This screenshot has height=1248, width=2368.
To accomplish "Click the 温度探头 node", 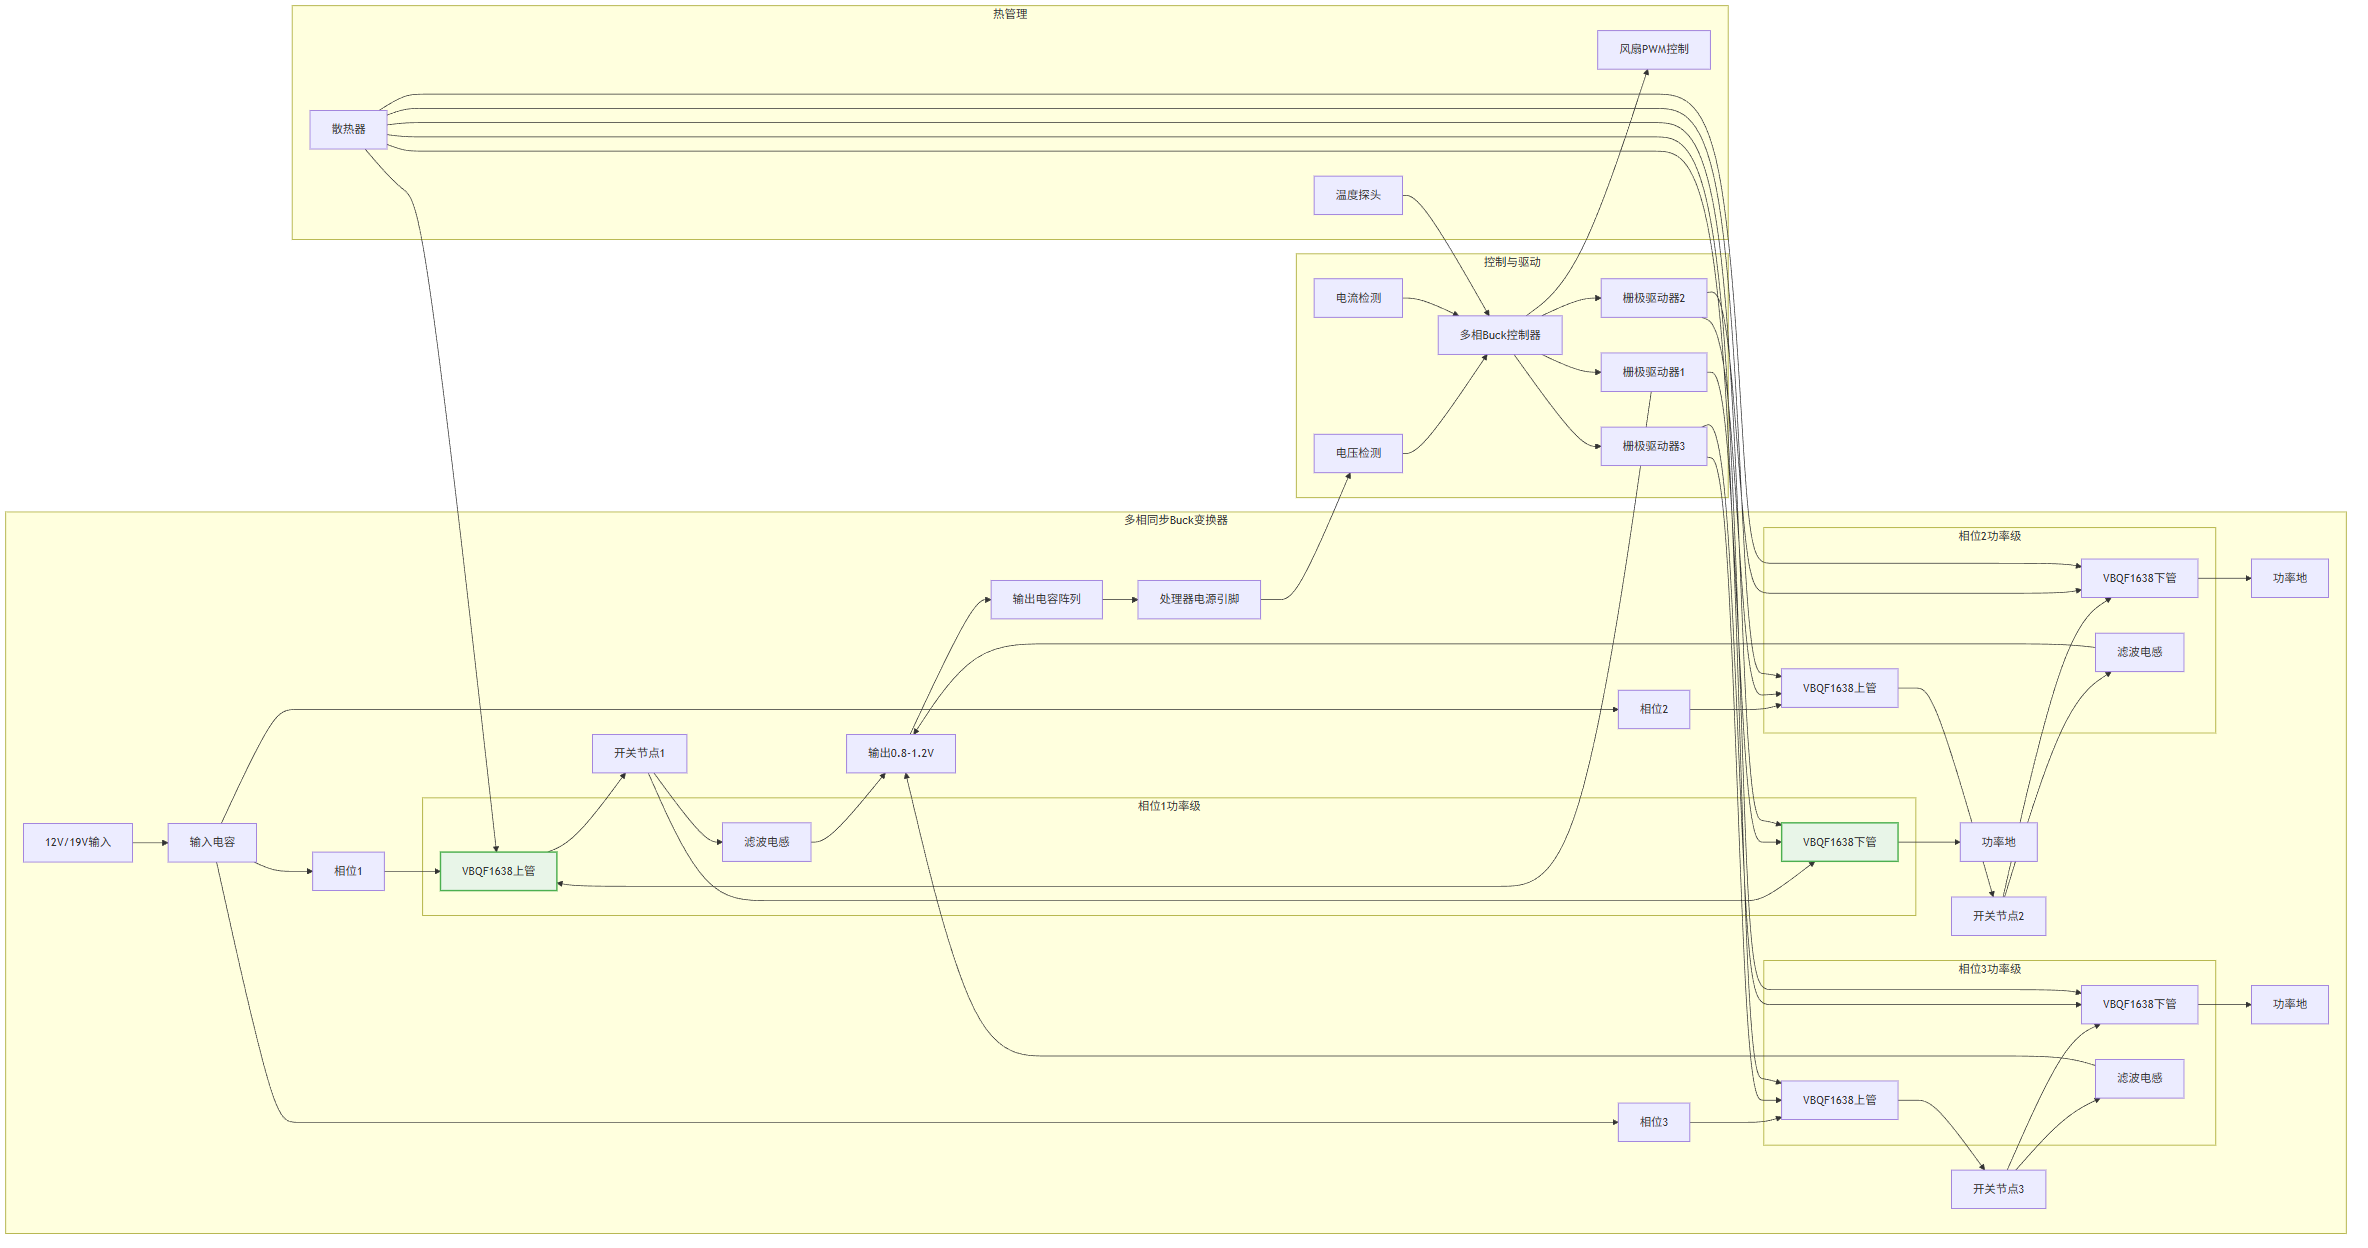I will [1357, 195].
